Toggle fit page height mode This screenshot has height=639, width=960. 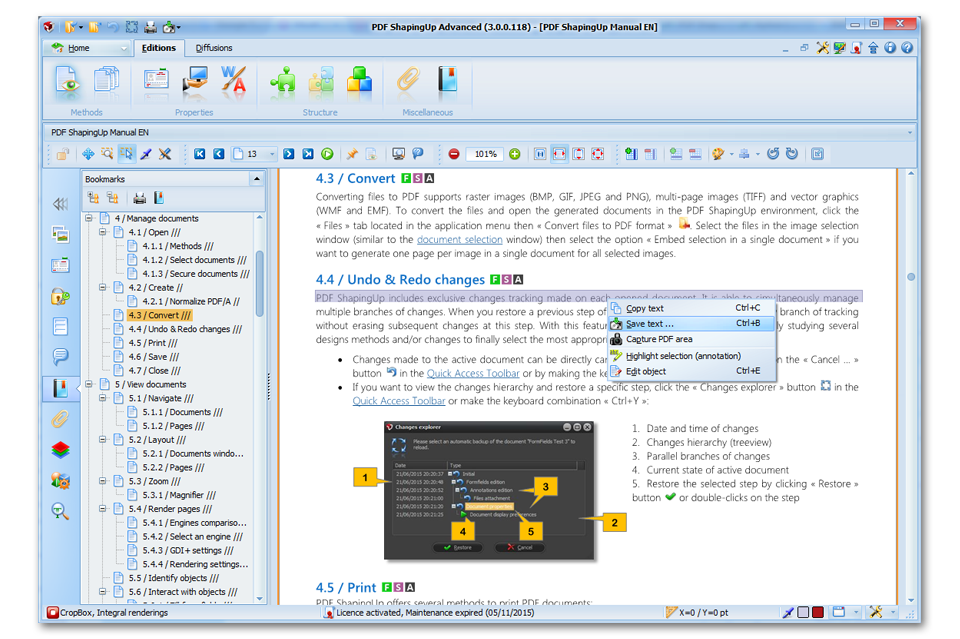tap(579, 154)
